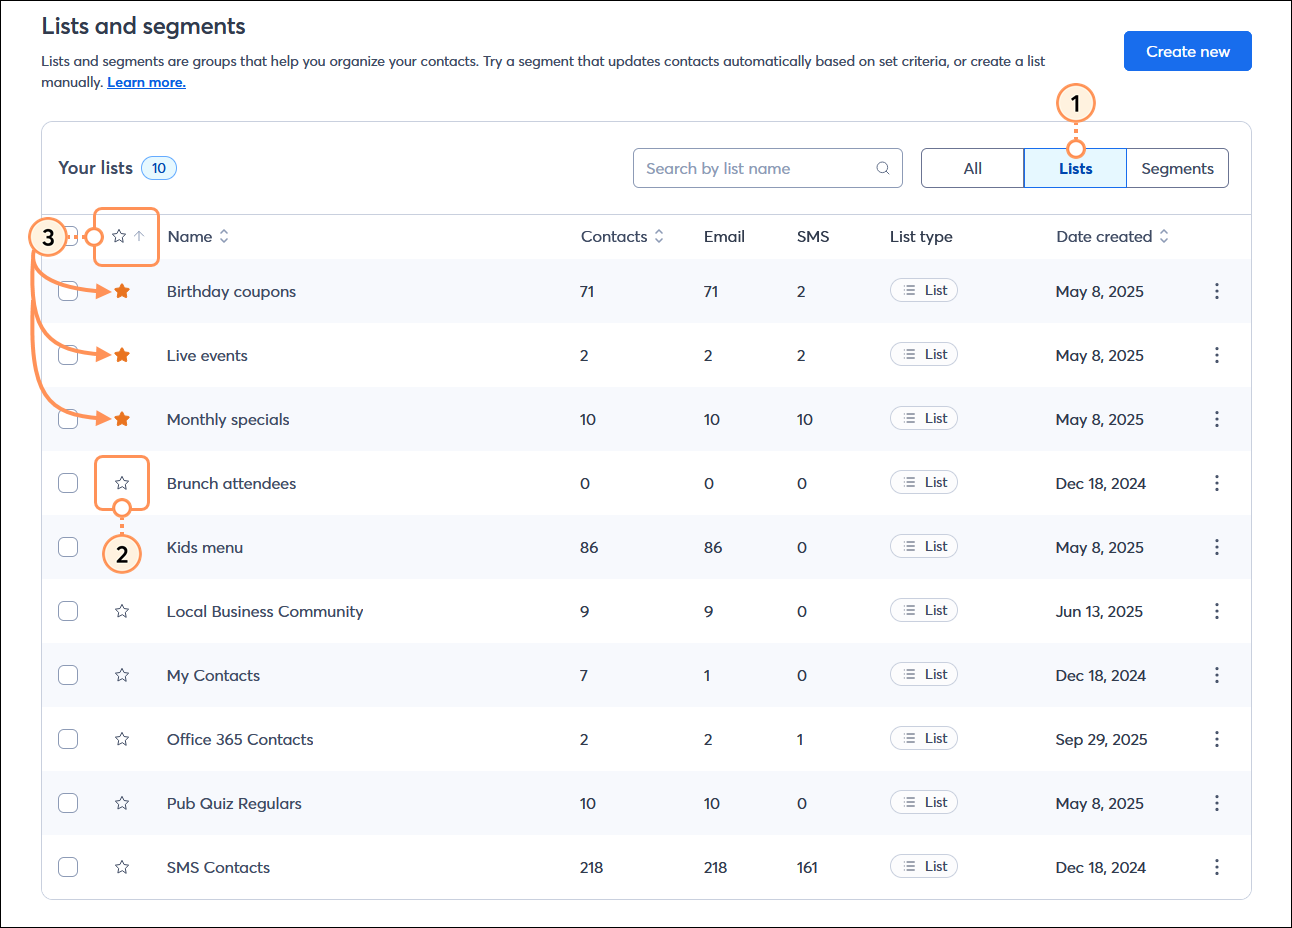This screenshot has height=928, width=1292.
Task: Star the Brunch attendees list
Action: (122, 483)
